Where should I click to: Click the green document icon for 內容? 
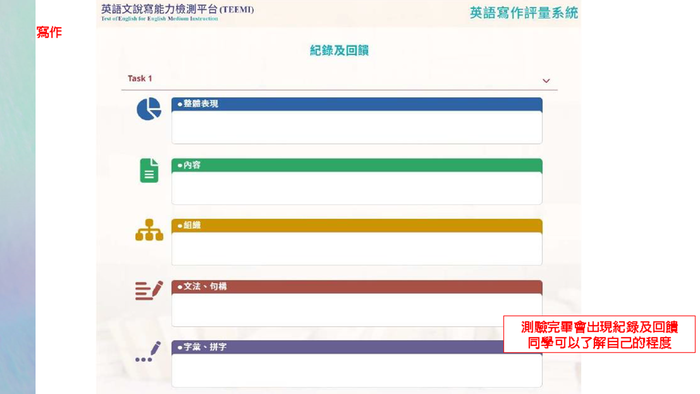[149, 170]
